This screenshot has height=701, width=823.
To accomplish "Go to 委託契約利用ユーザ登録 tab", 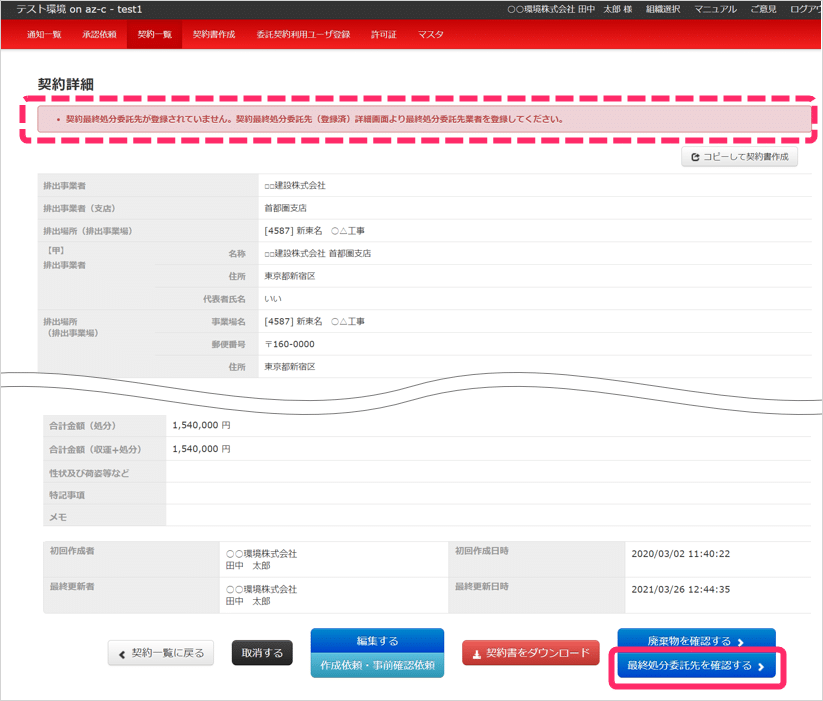I will (303, 35).
